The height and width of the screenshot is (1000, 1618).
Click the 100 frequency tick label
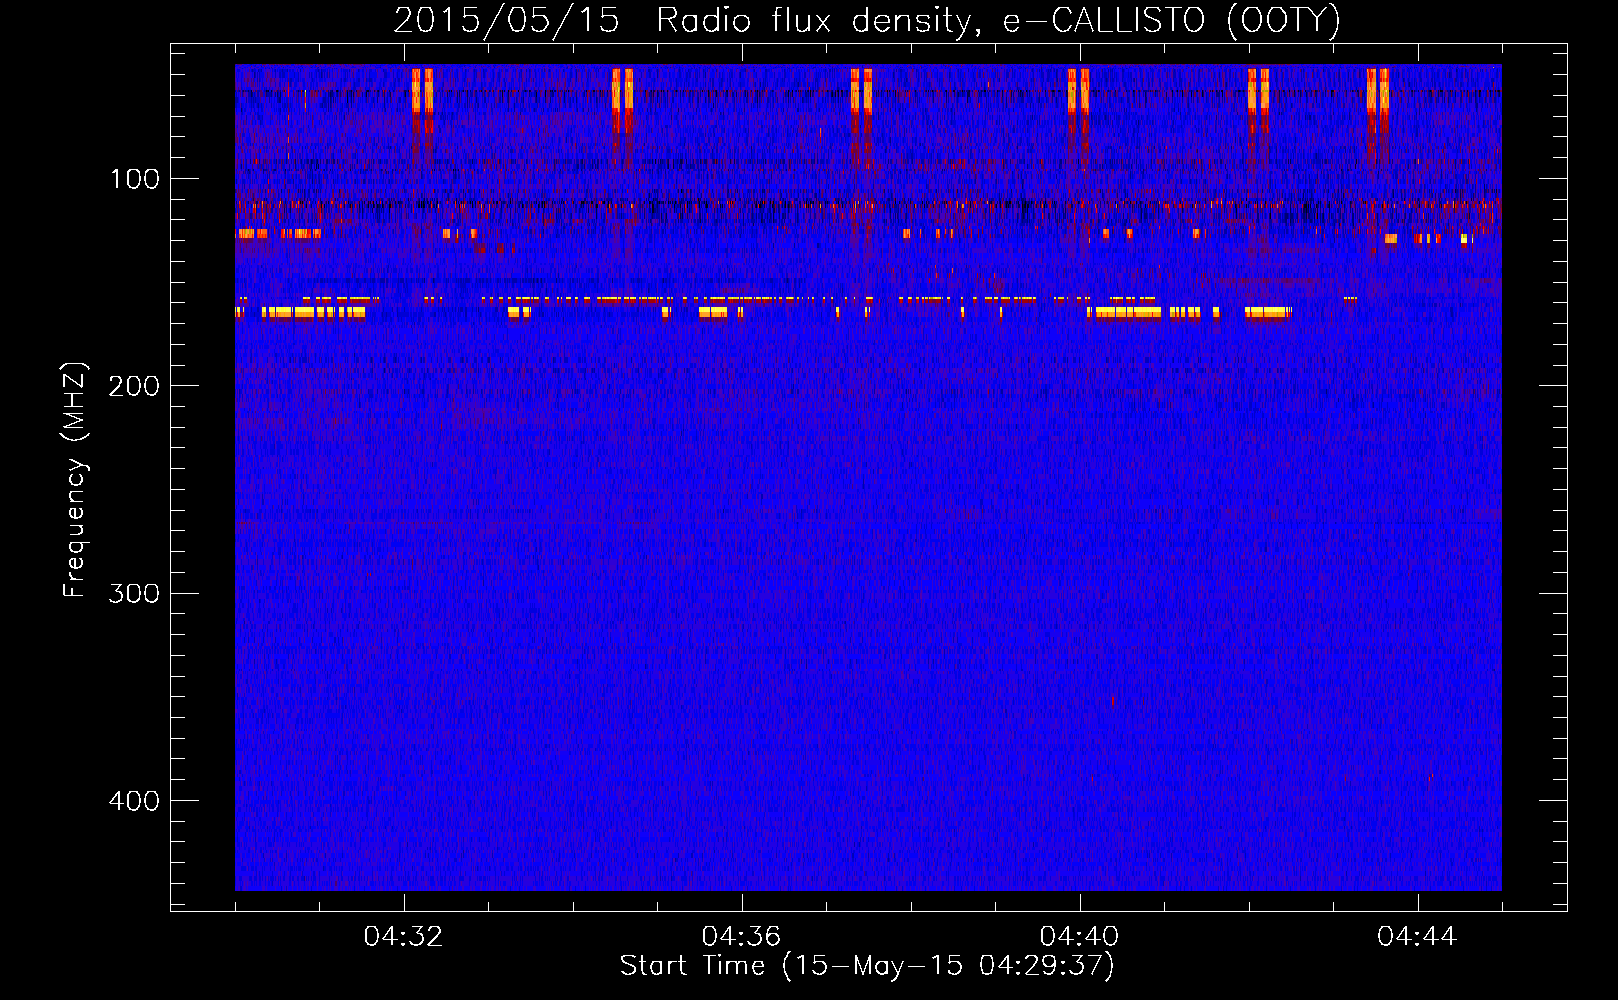tap(135, 179)
